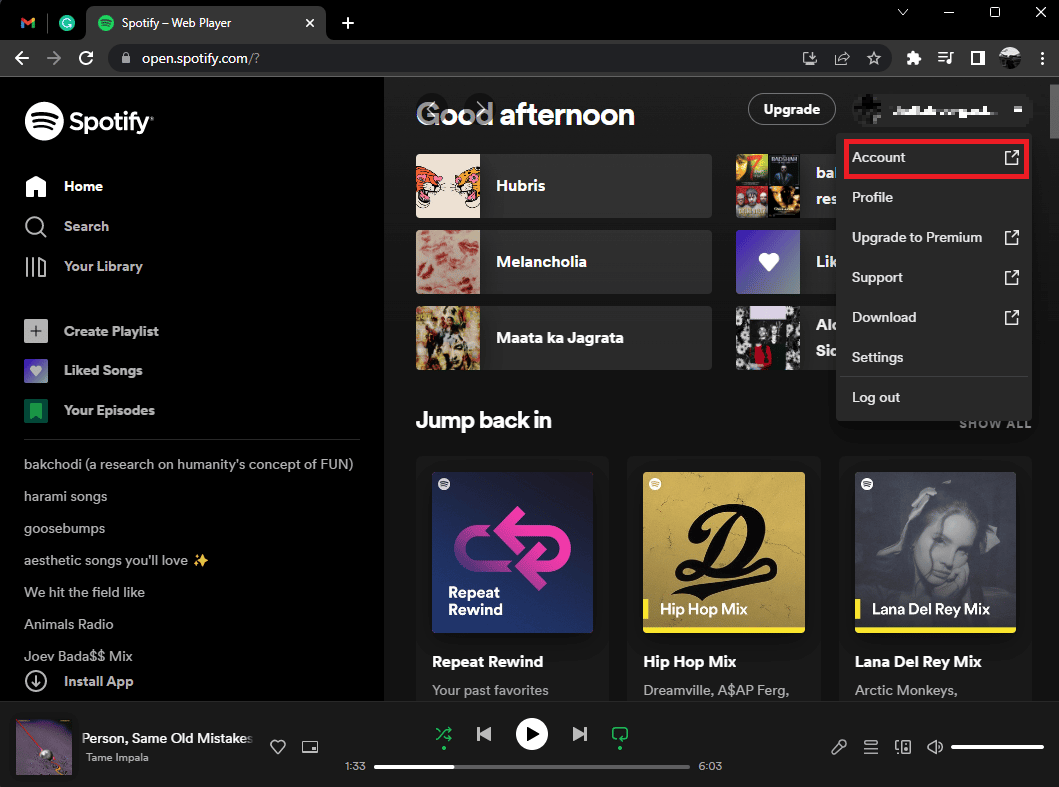Mute the volume speaker icon
Image resolution: width=1059 pixels, height=787 pixels.
(x=935, y=746)
